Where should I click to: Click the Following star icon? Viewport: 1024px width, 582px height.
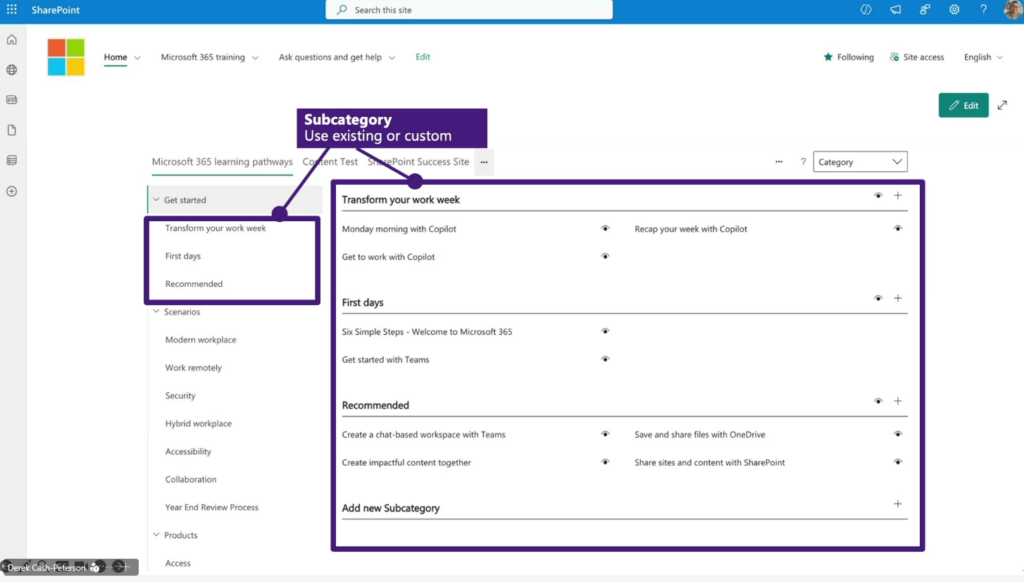pyautogui.click(x=828, y=57)
